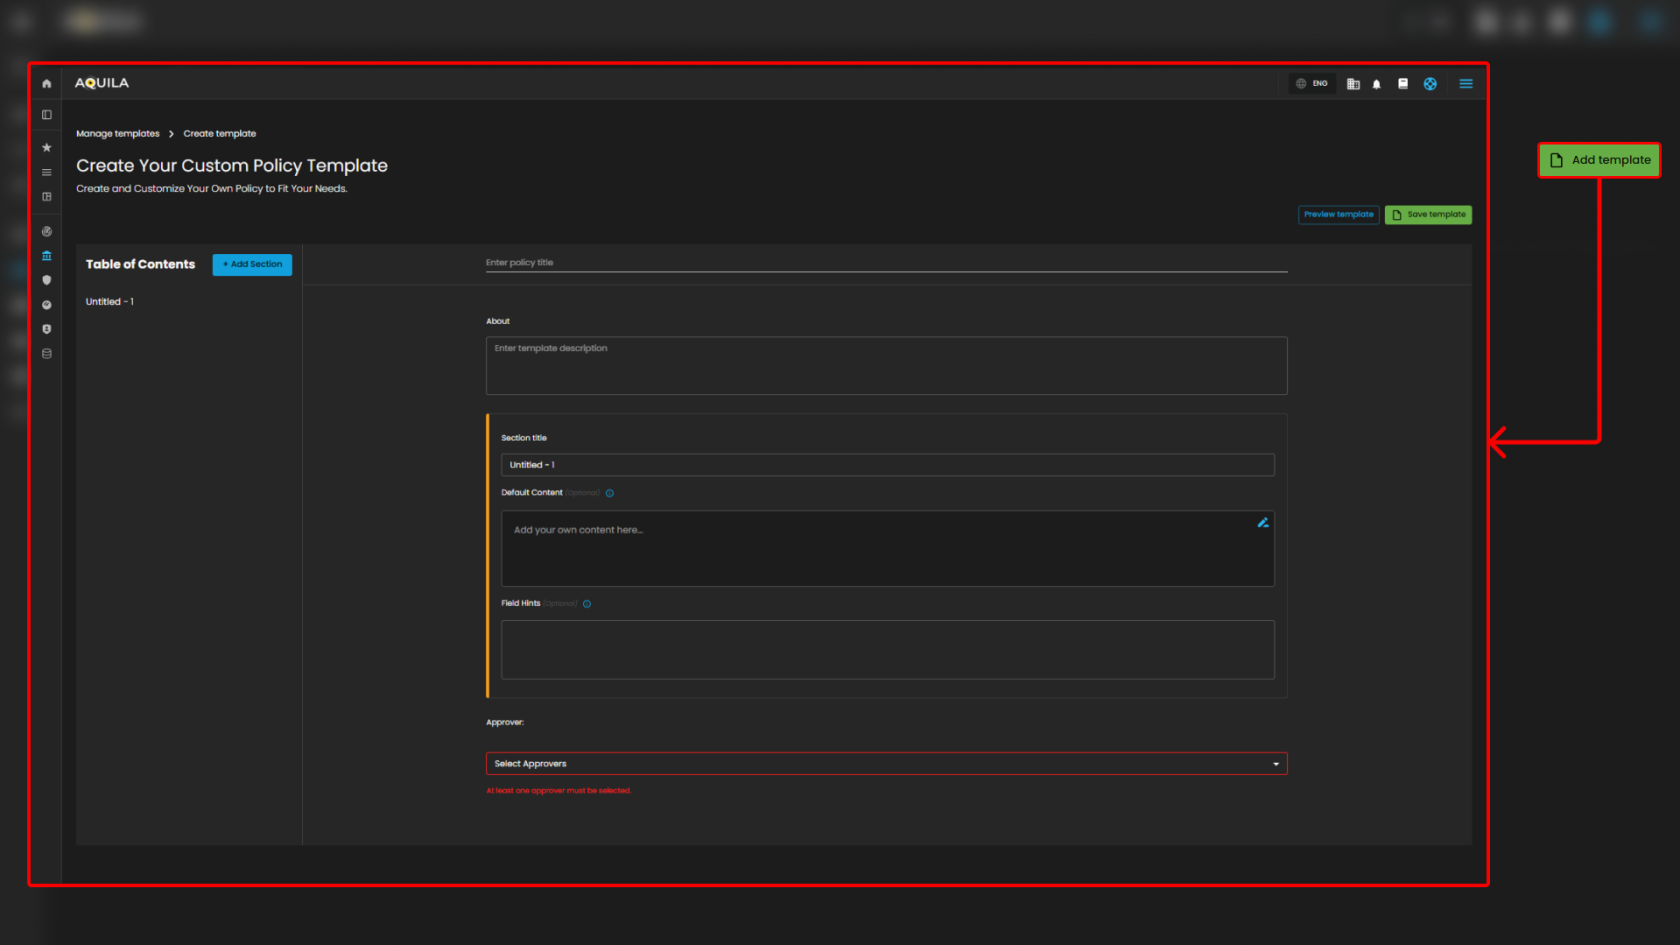Click the home icon in the sidebar

pyautogui.click(x=46, y=84)
